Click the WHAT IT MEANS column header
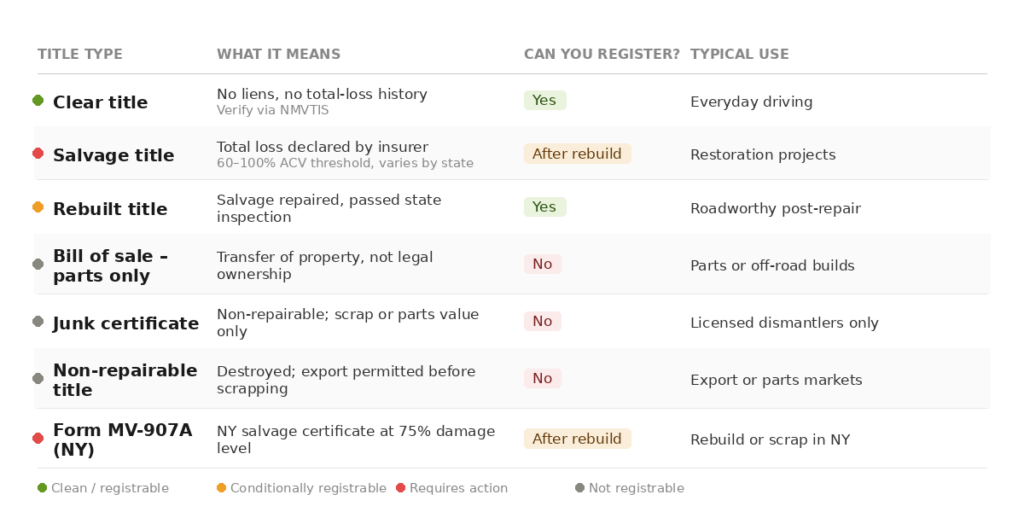1024x512 pixels. [x=278, y=54]
